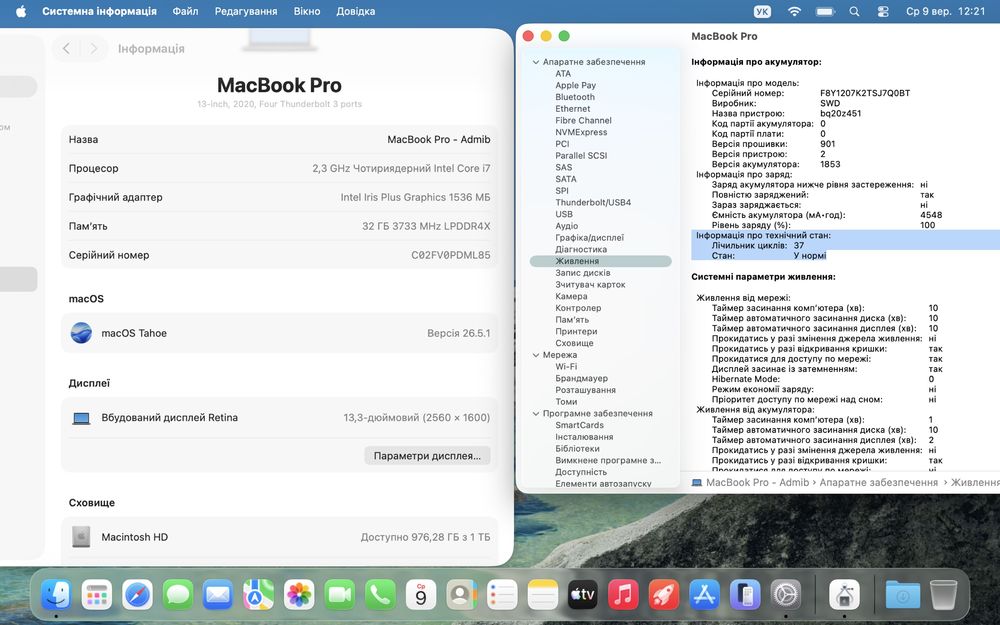The width and height of the screenshot is (1000, 625).
Task: Select Сховище in the sidebar
Action: [574, 343]
